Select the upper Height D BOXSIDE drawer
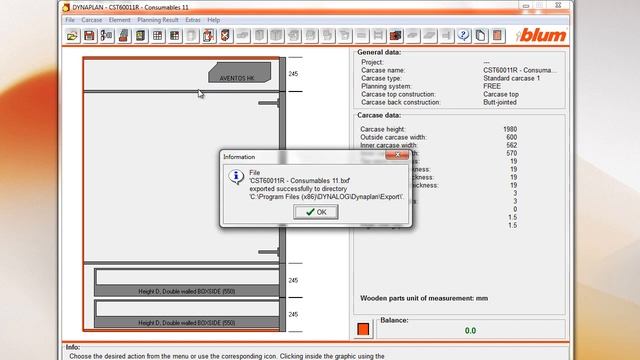Viewport: 640px width, 360px height. point(187,282)
